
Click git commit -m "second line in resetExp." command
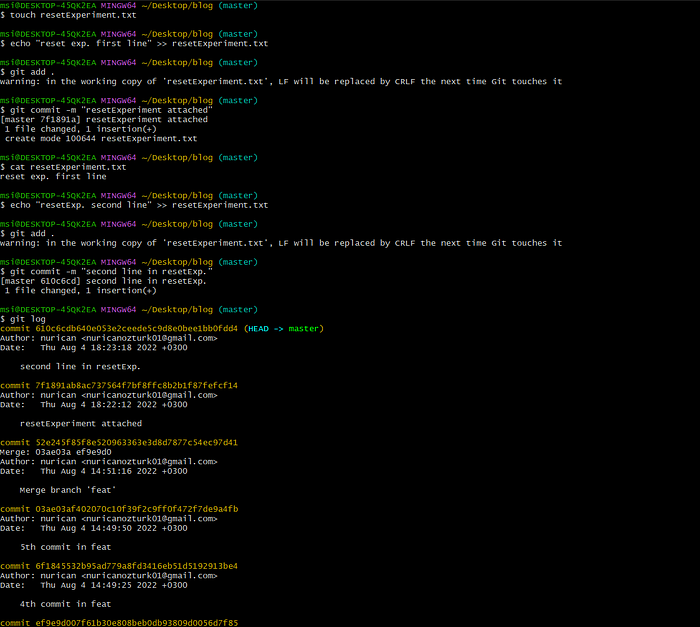106,272
